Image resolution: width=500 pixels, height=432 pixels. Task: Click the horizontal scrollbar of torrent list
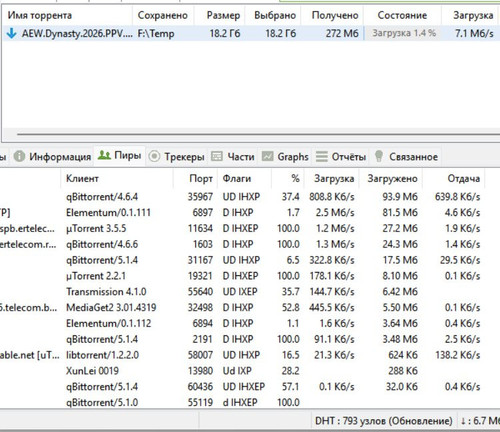pyautogui.click(x=258, y=135)
